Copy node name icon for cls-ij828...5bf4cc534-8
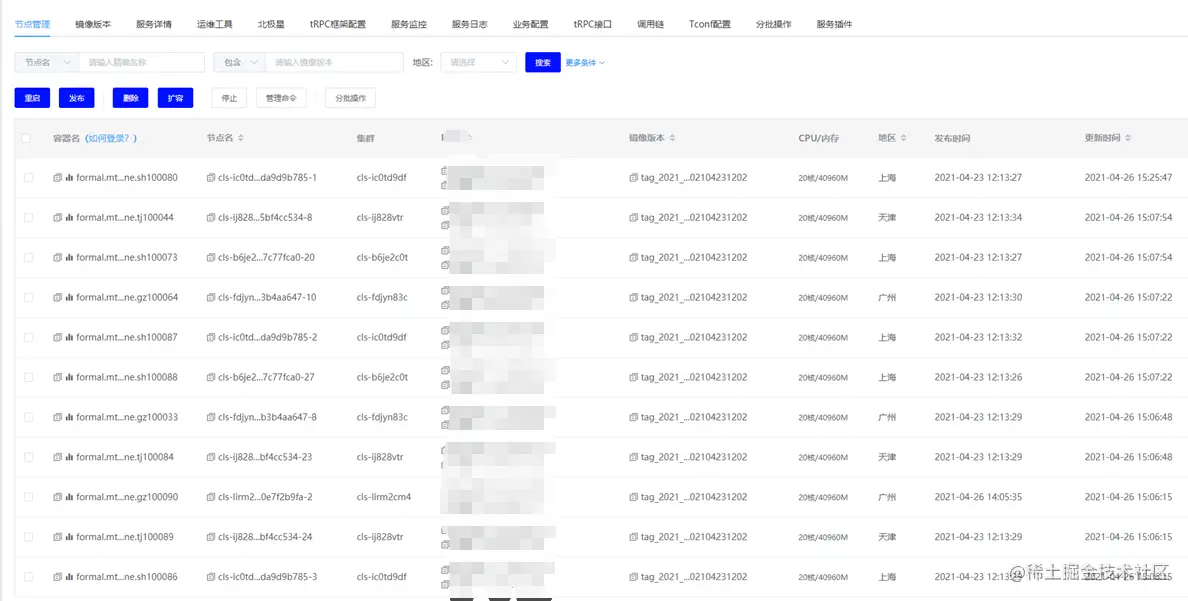The image size is (1188, 601). click(211, 218)
